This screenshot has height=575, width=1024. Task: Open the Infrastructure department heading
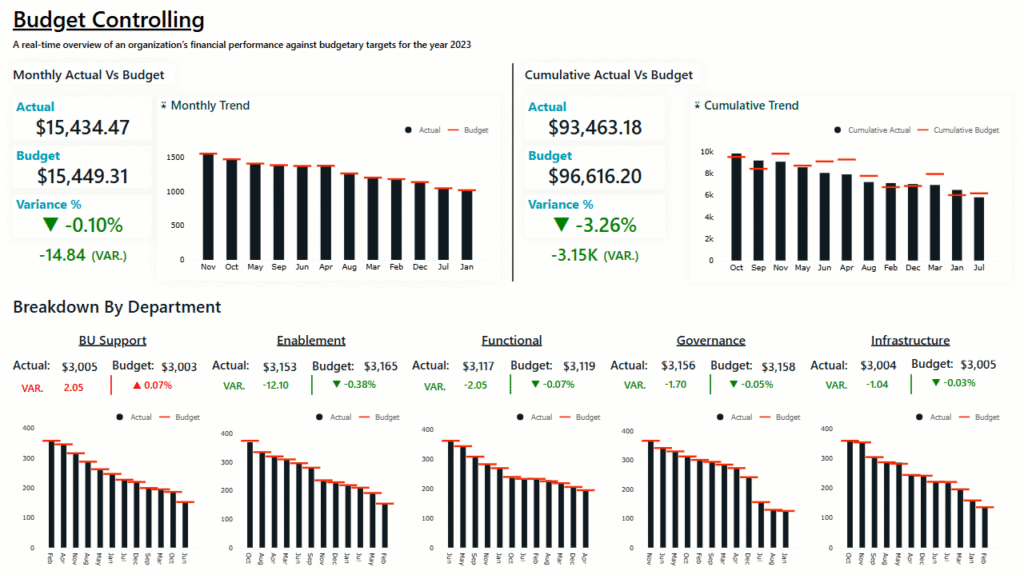[x=910, y=341]
